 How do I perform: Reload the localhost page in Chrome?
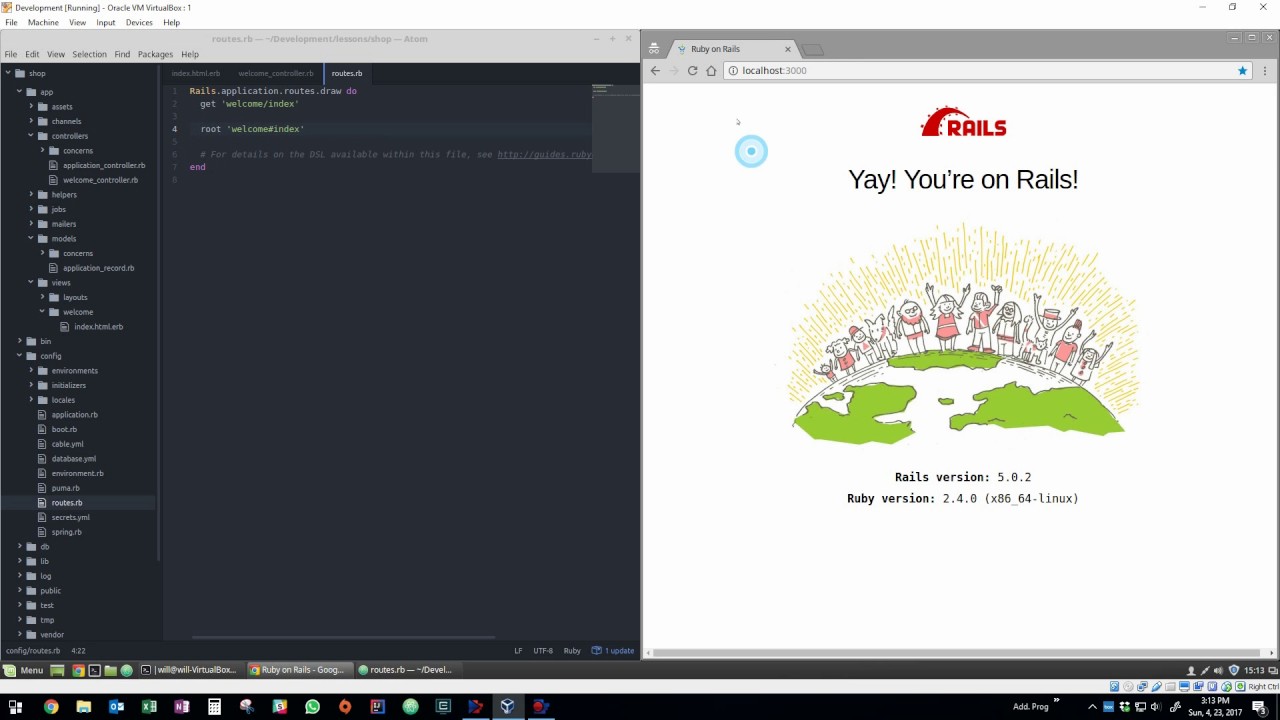(692, 71)
